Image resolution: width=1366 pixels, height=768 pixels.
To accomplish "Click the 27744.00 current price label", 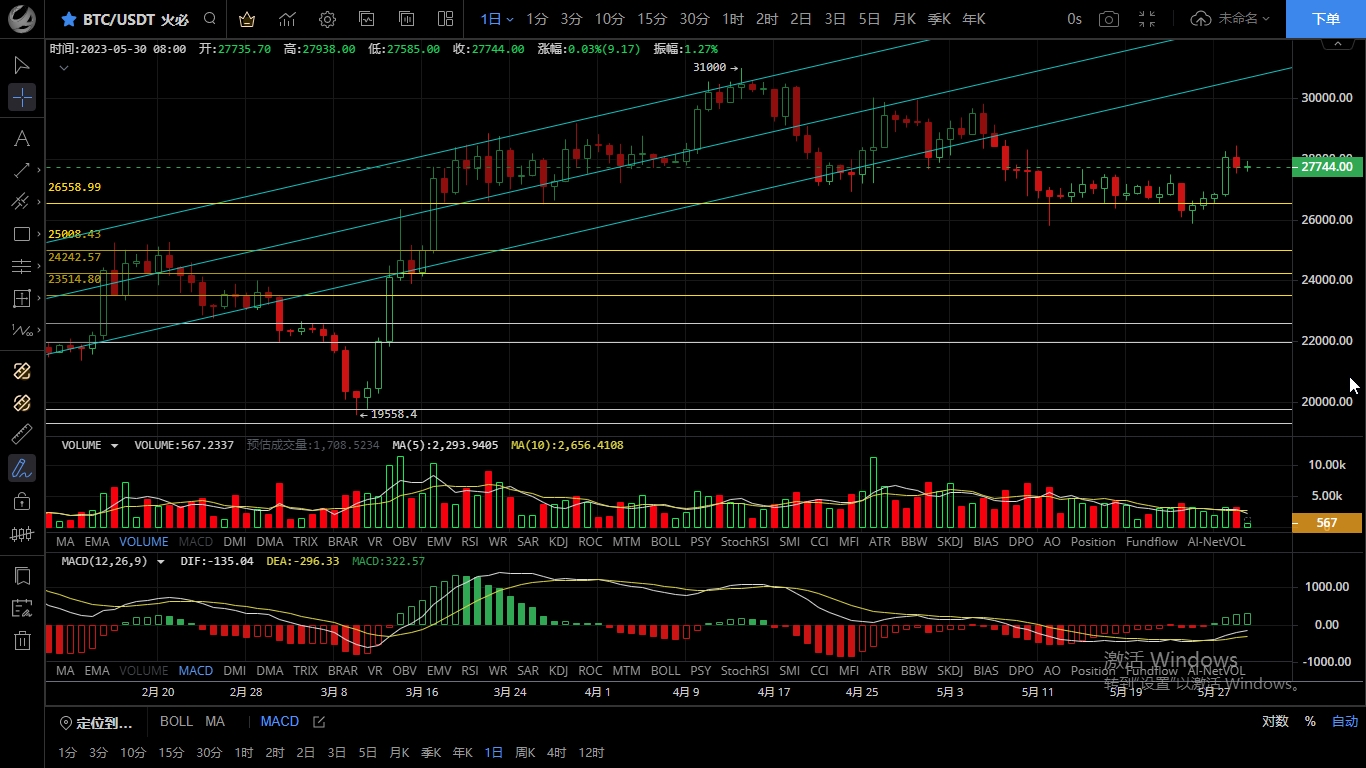I will click(x=1327, y=167).
